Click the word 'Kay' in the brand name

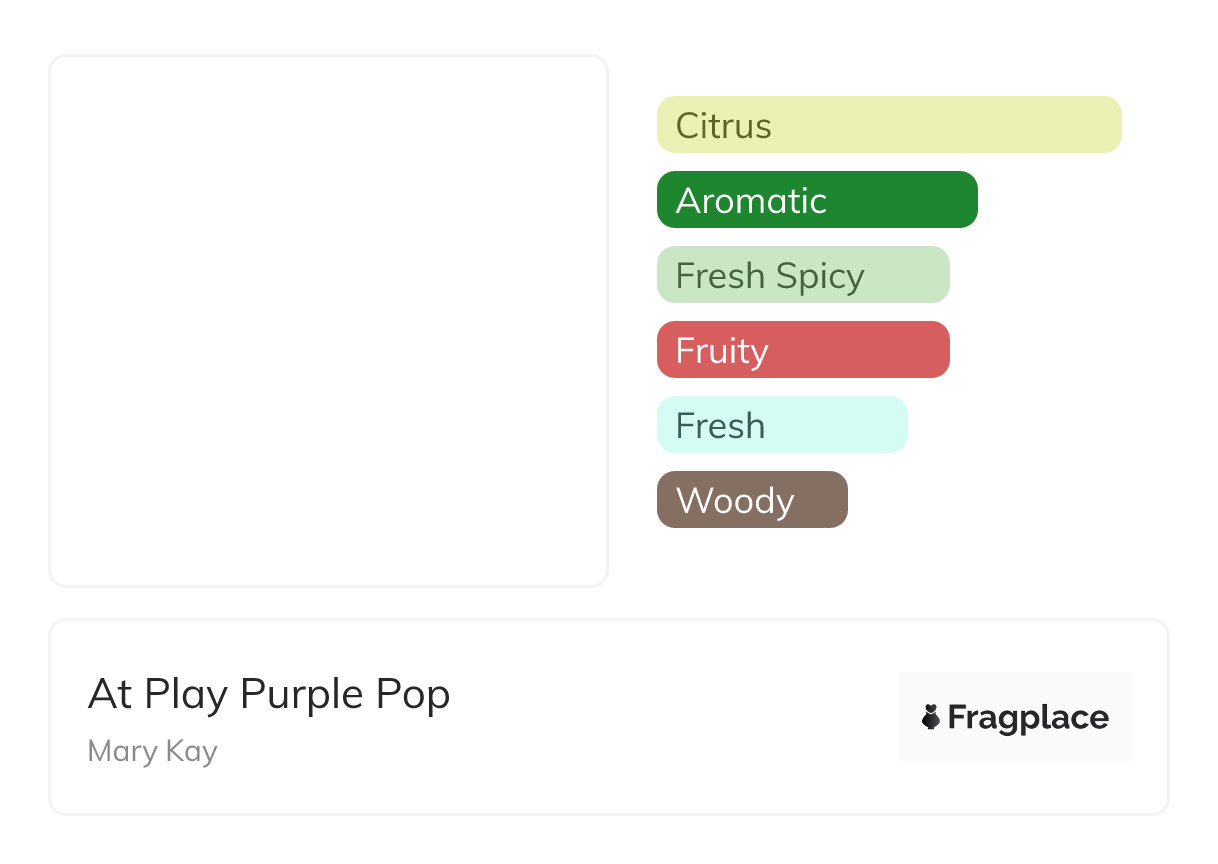click(190, 751)
